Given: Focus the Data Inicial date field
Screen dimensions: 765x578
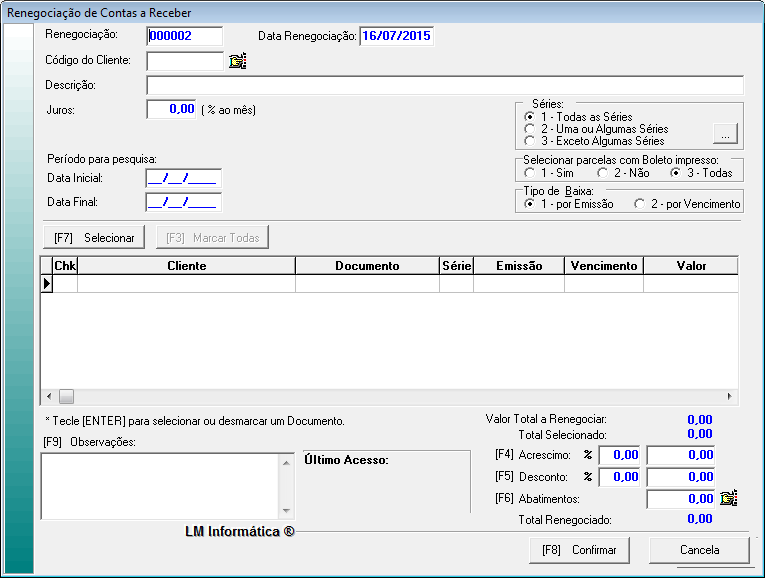Looking at the screenshot, I should pyautogui.click(x=183, y=178).
